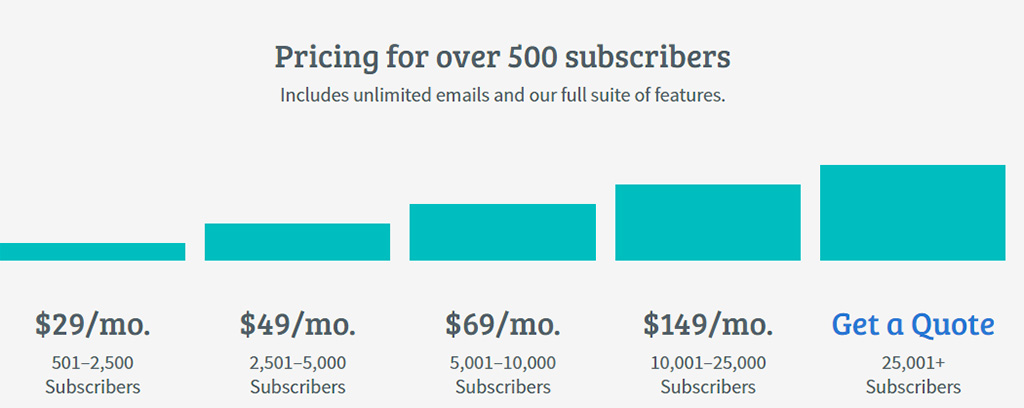Click the $149/mo. price text

[708, 324]
